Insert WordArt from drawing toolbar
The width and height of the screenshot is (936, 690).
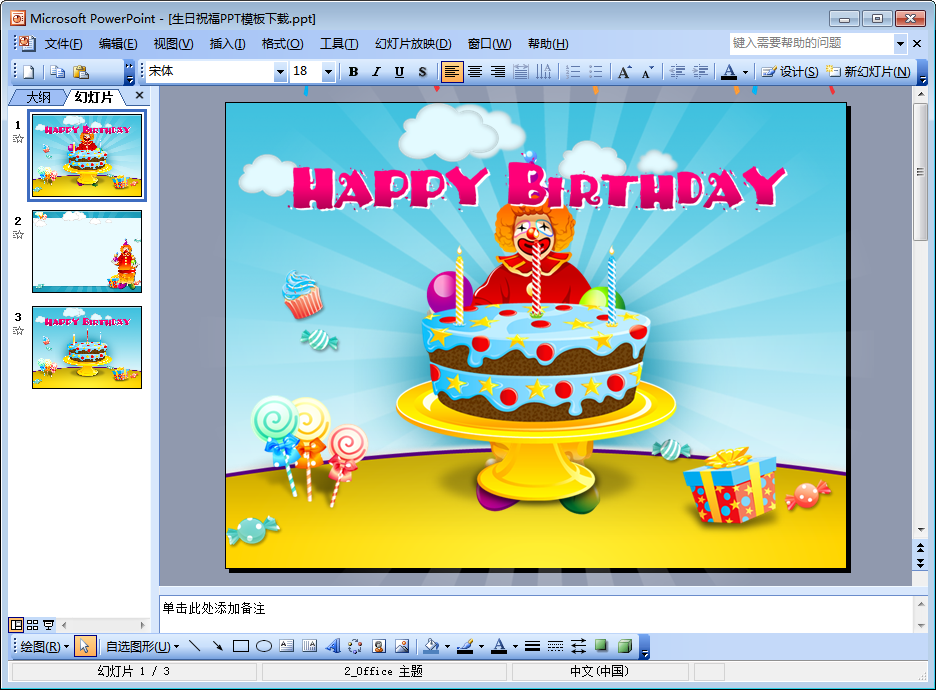[x=333, y=646]
